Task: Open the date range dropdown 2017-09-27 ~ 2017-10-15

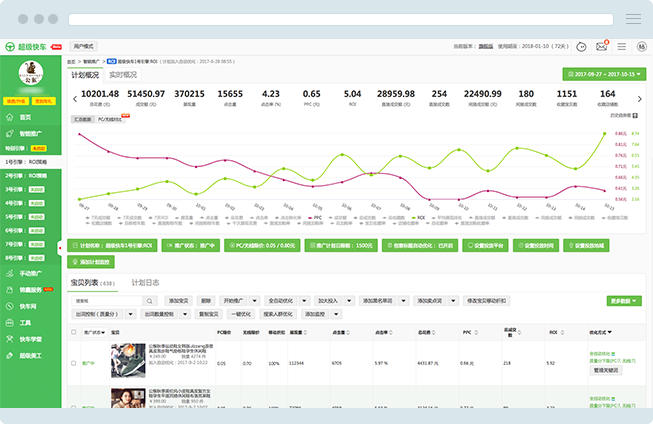Action: tap(603, 74)
